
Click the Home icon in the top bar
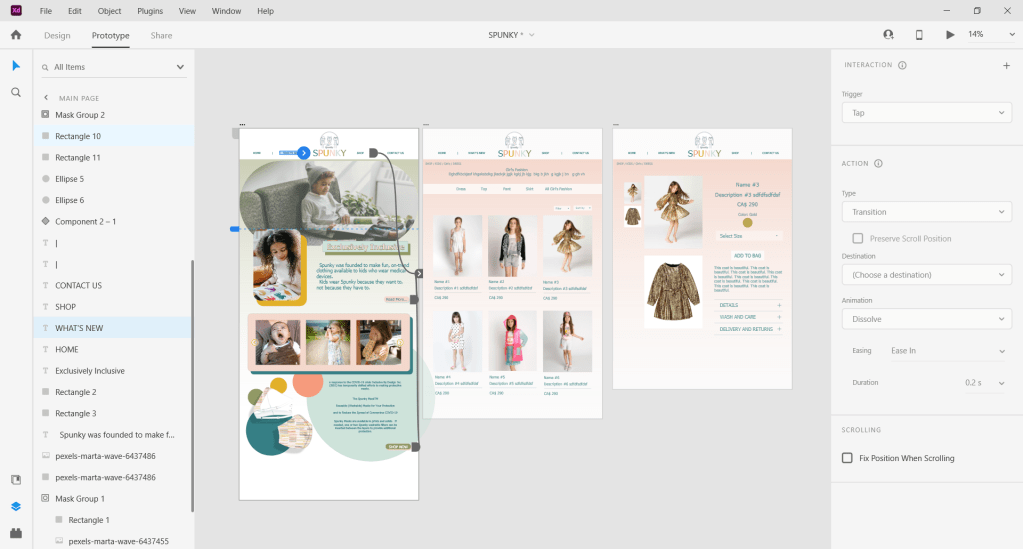pyautogui.click(x=16, y=35)
